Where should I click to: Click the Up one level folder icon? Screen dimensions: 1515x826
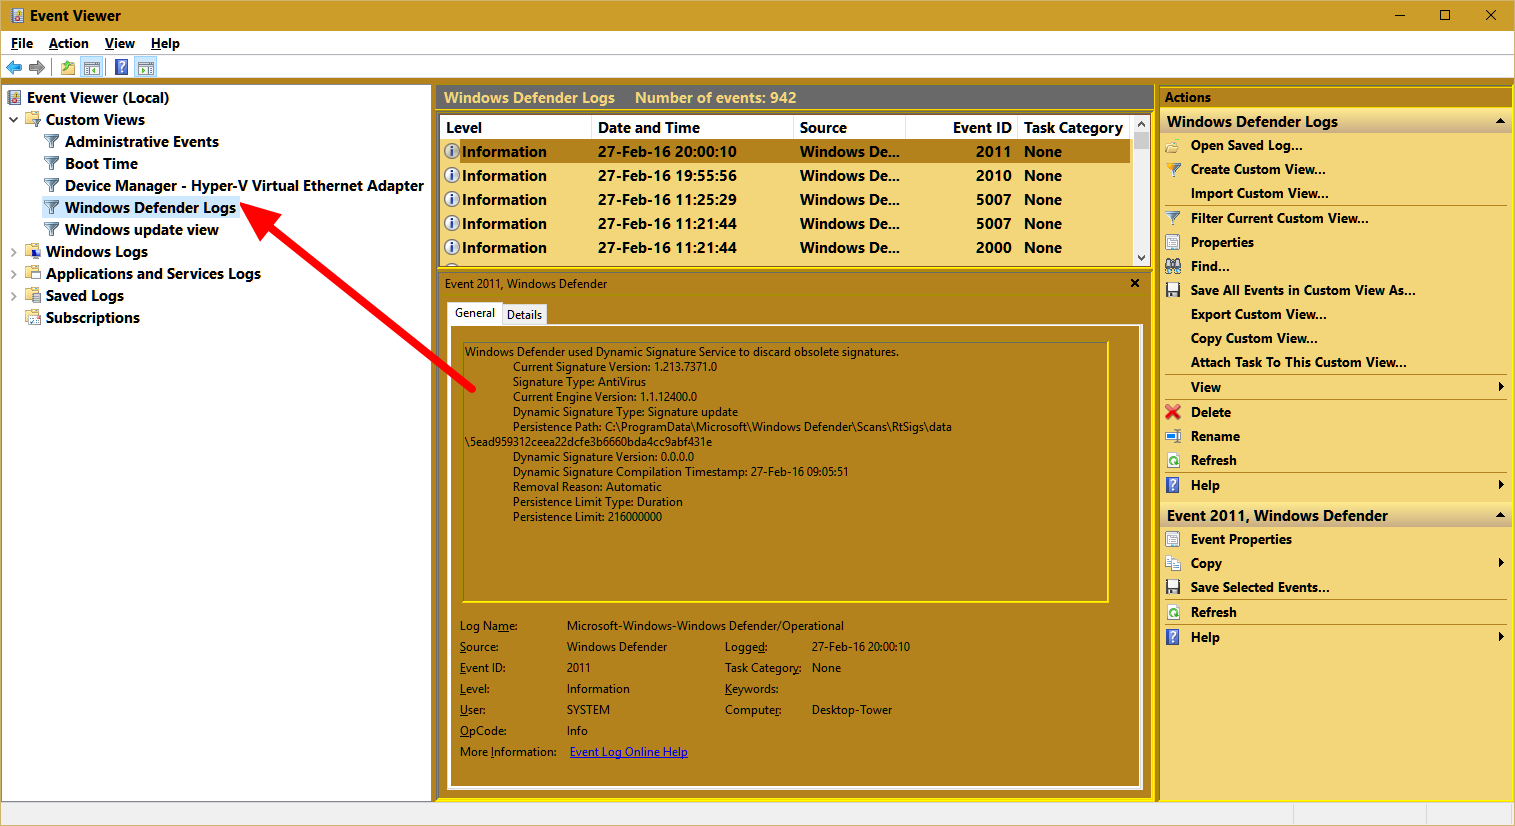coord(68,67)
